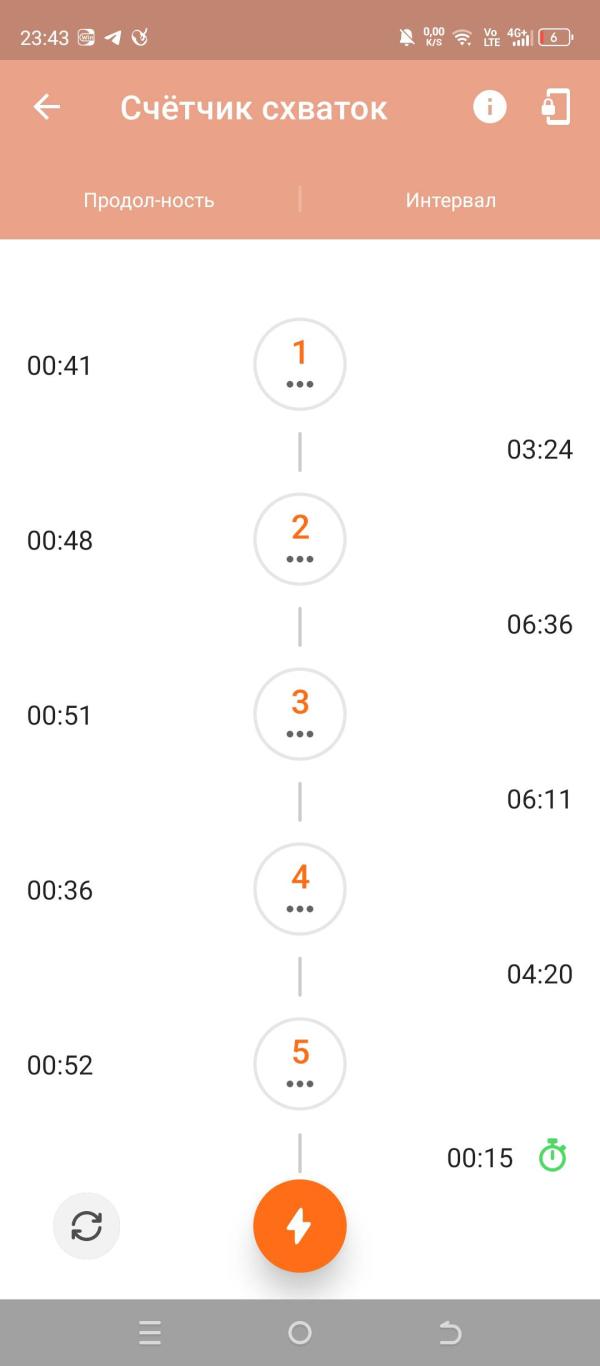
Task: Toggle the phone screen lock icon
Action: [x=556, y=107]
